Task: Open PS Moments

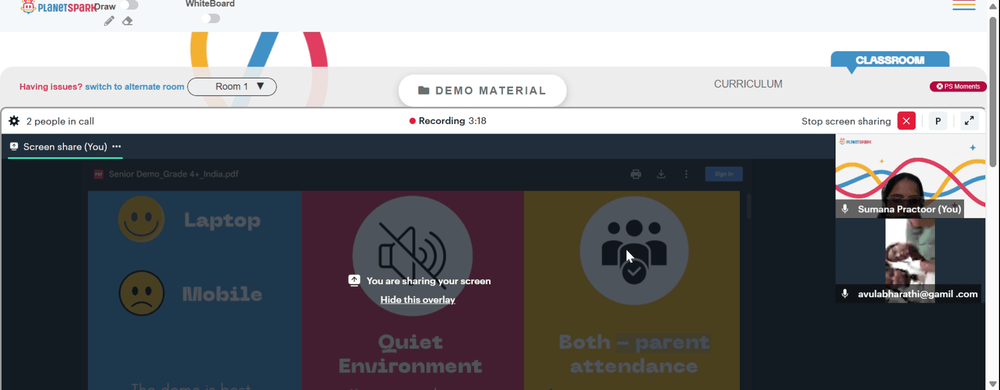Action: point(957,87)
